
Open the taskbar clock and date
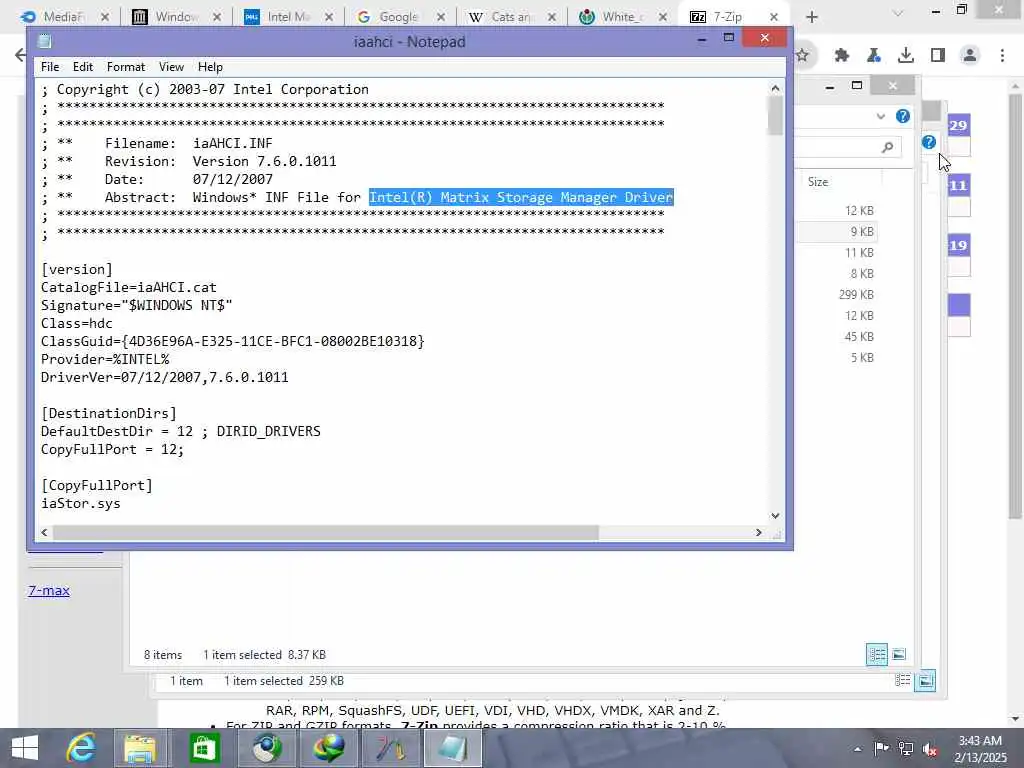pyautogui.click(x=980, y=748)
